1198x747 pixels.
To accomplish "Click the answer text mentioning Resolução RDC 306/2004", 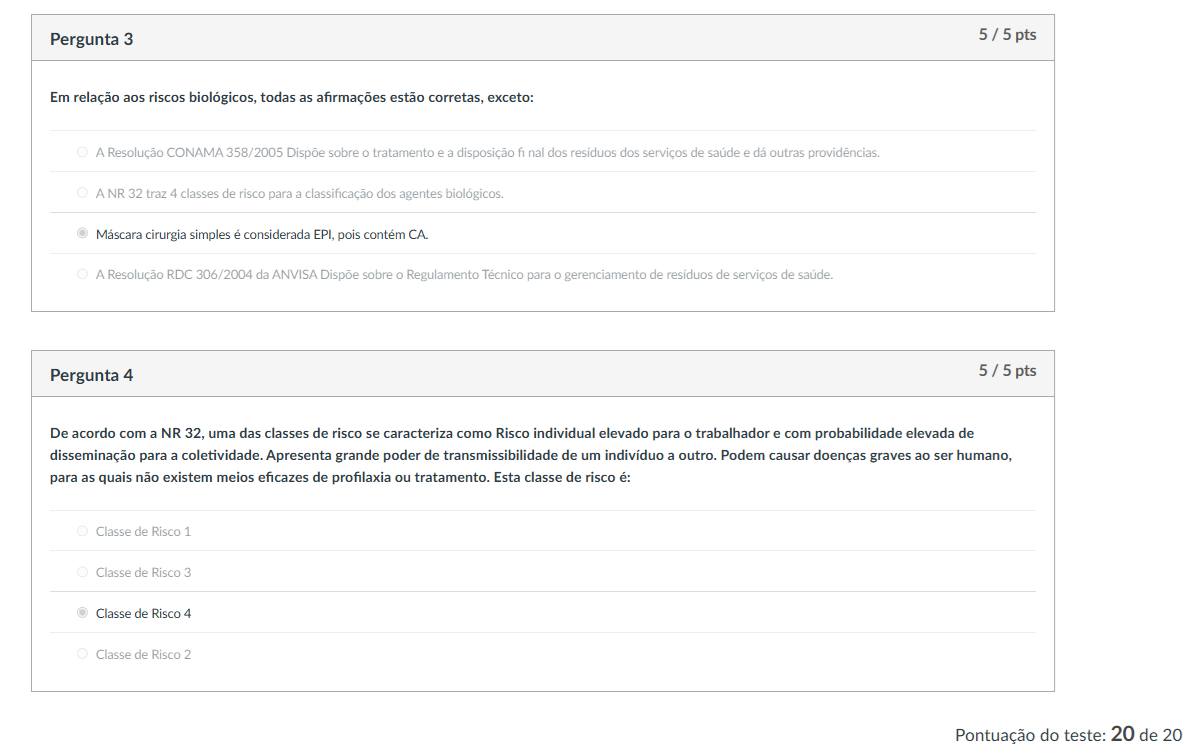I will (464, 274).
